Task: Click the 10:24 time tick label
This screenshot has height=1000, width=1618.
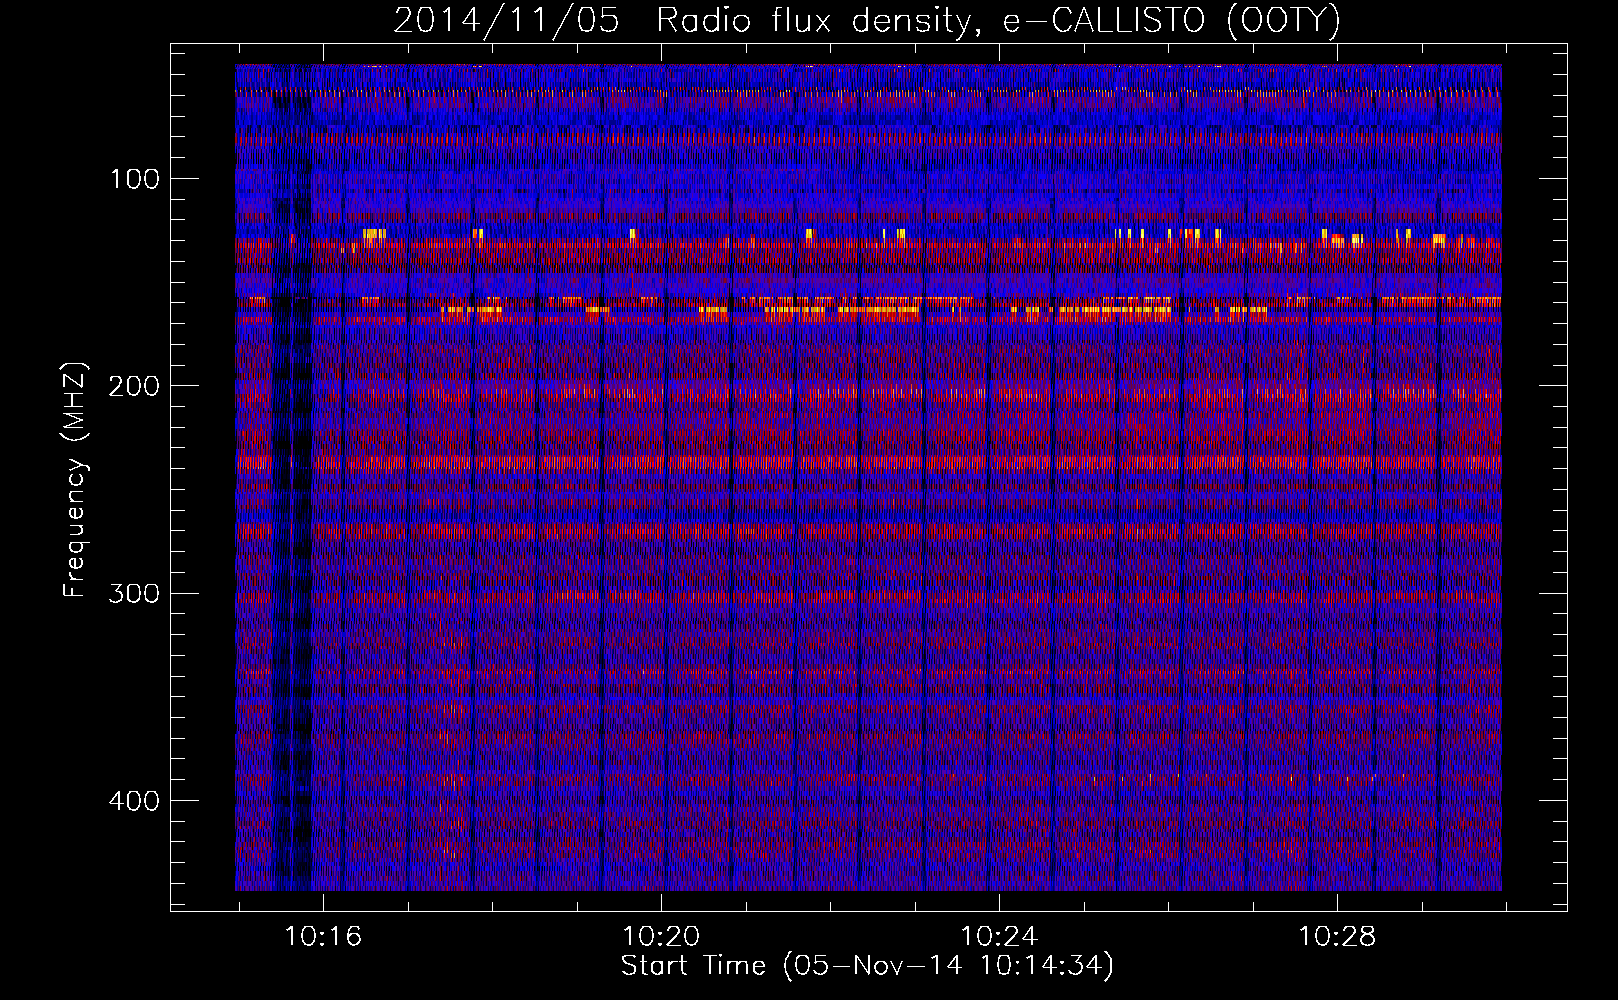Action: pyautogui.click(x=999, y=937)
